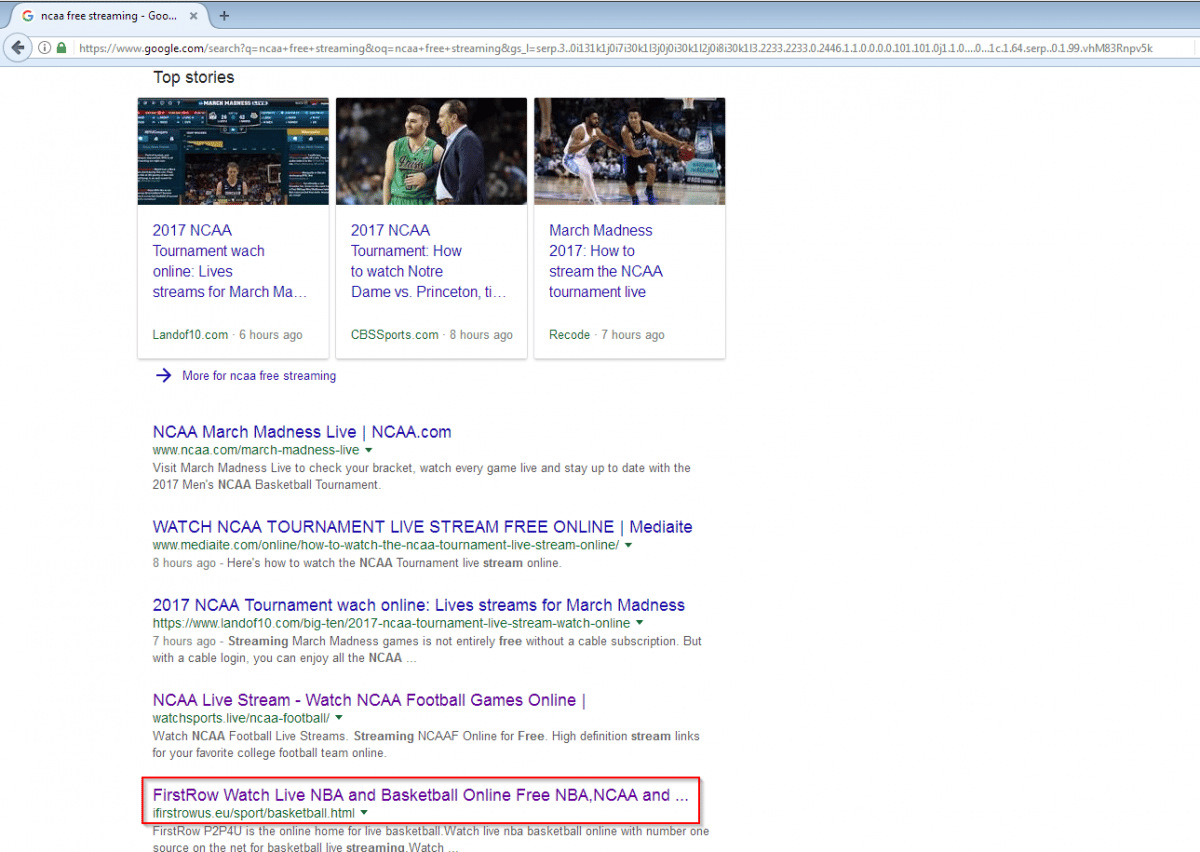1200x852 pixels.
Task: Click the URL address bar field
Action: coord(600,48)
